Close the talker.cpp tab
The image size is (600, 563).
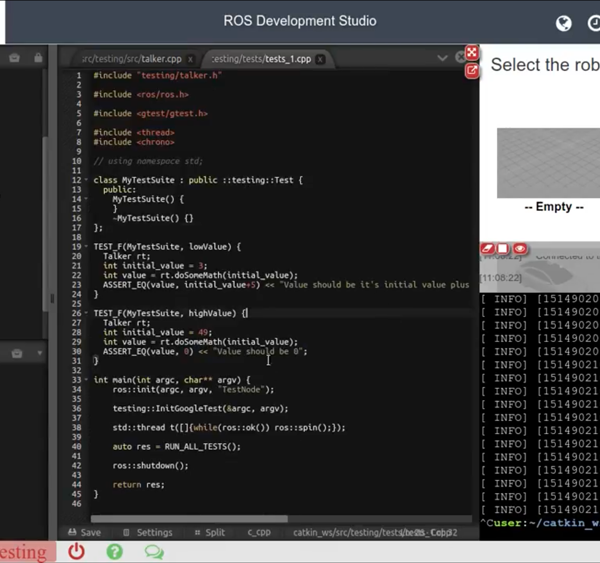190,59
